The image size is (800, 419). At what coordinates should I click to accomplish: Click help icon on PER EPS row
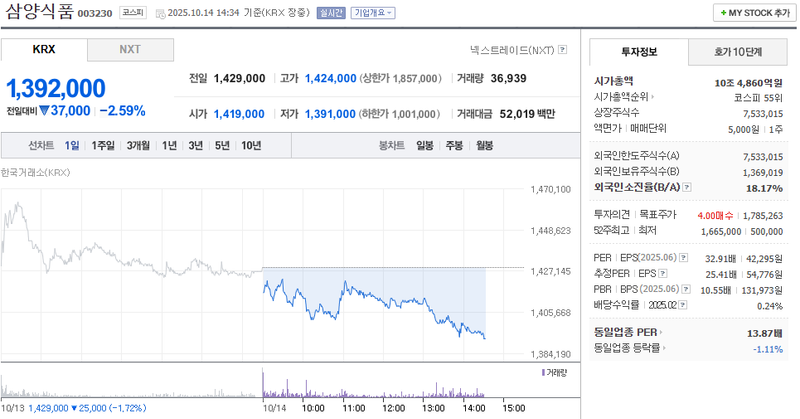click(687, 257)
